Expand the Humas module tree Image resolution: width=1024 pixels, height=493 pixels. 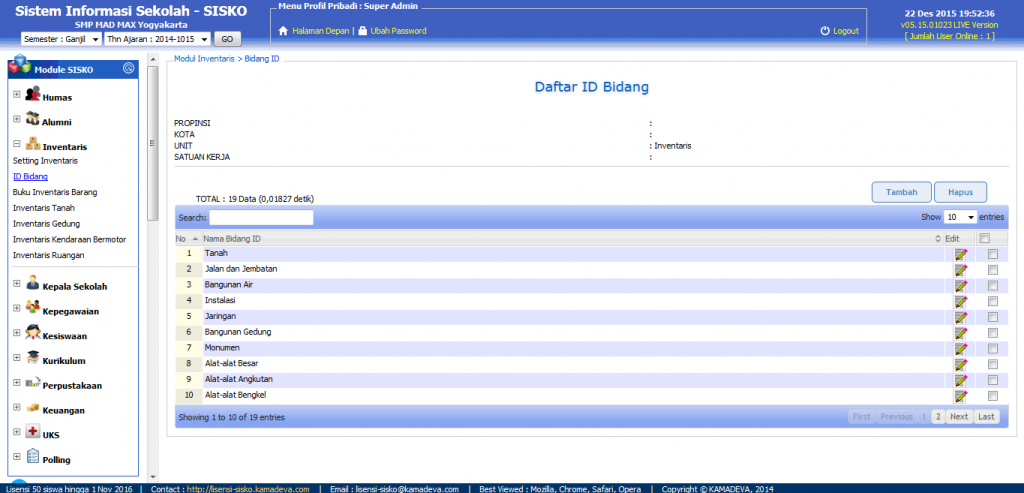(x=16, y=95)
